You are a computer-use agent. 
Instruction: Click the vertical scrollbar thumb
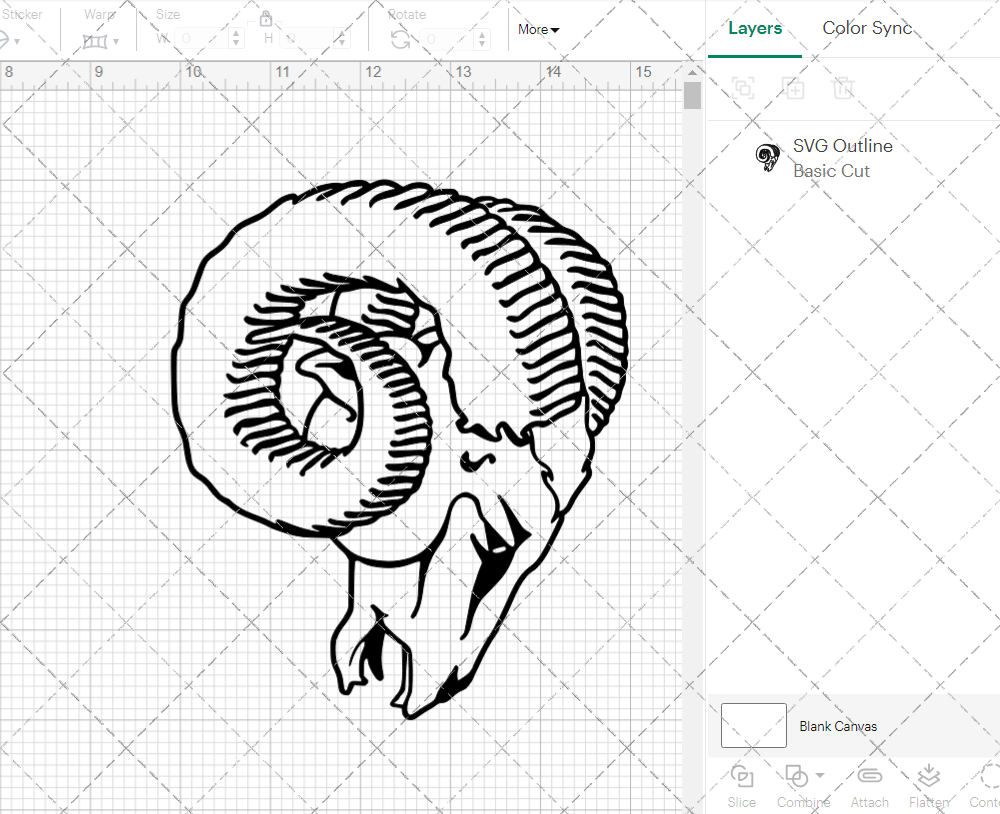tap(693, 96)
